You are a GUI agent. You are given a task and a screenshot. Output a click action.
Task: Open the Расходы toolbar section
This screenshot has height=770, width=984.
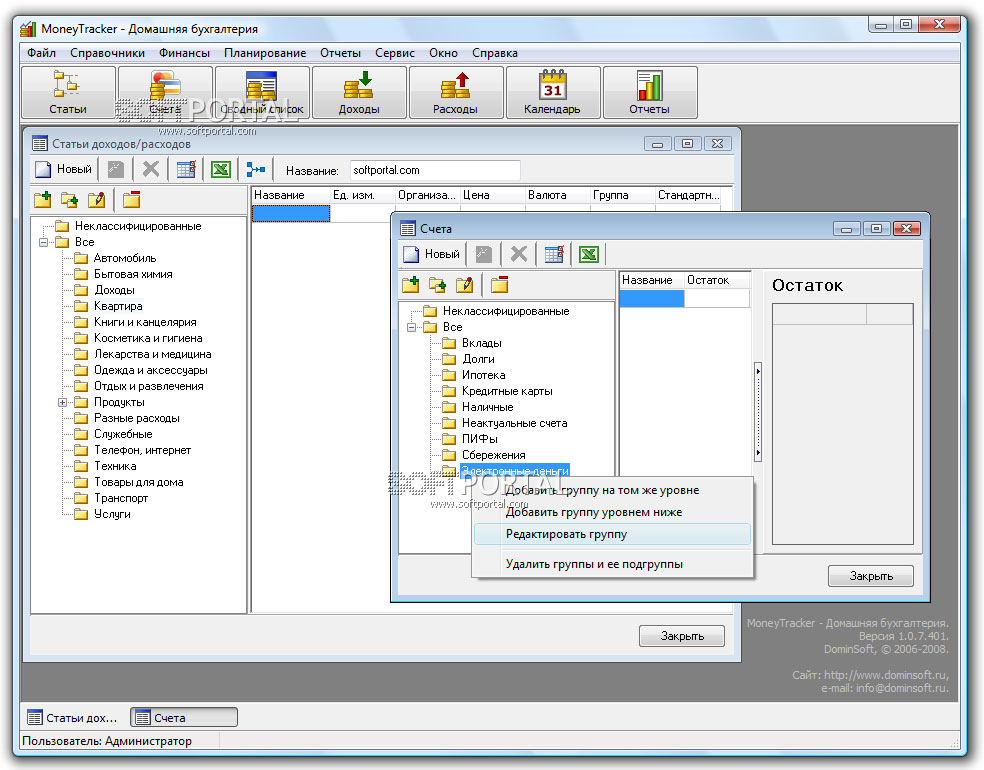[x=455, y=93]
